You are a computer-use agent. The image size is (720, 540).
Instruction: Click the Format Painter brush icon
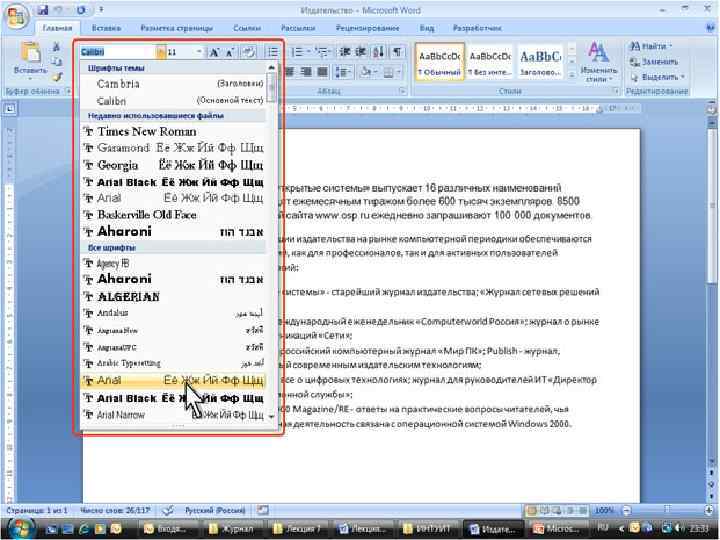(56, 77)
